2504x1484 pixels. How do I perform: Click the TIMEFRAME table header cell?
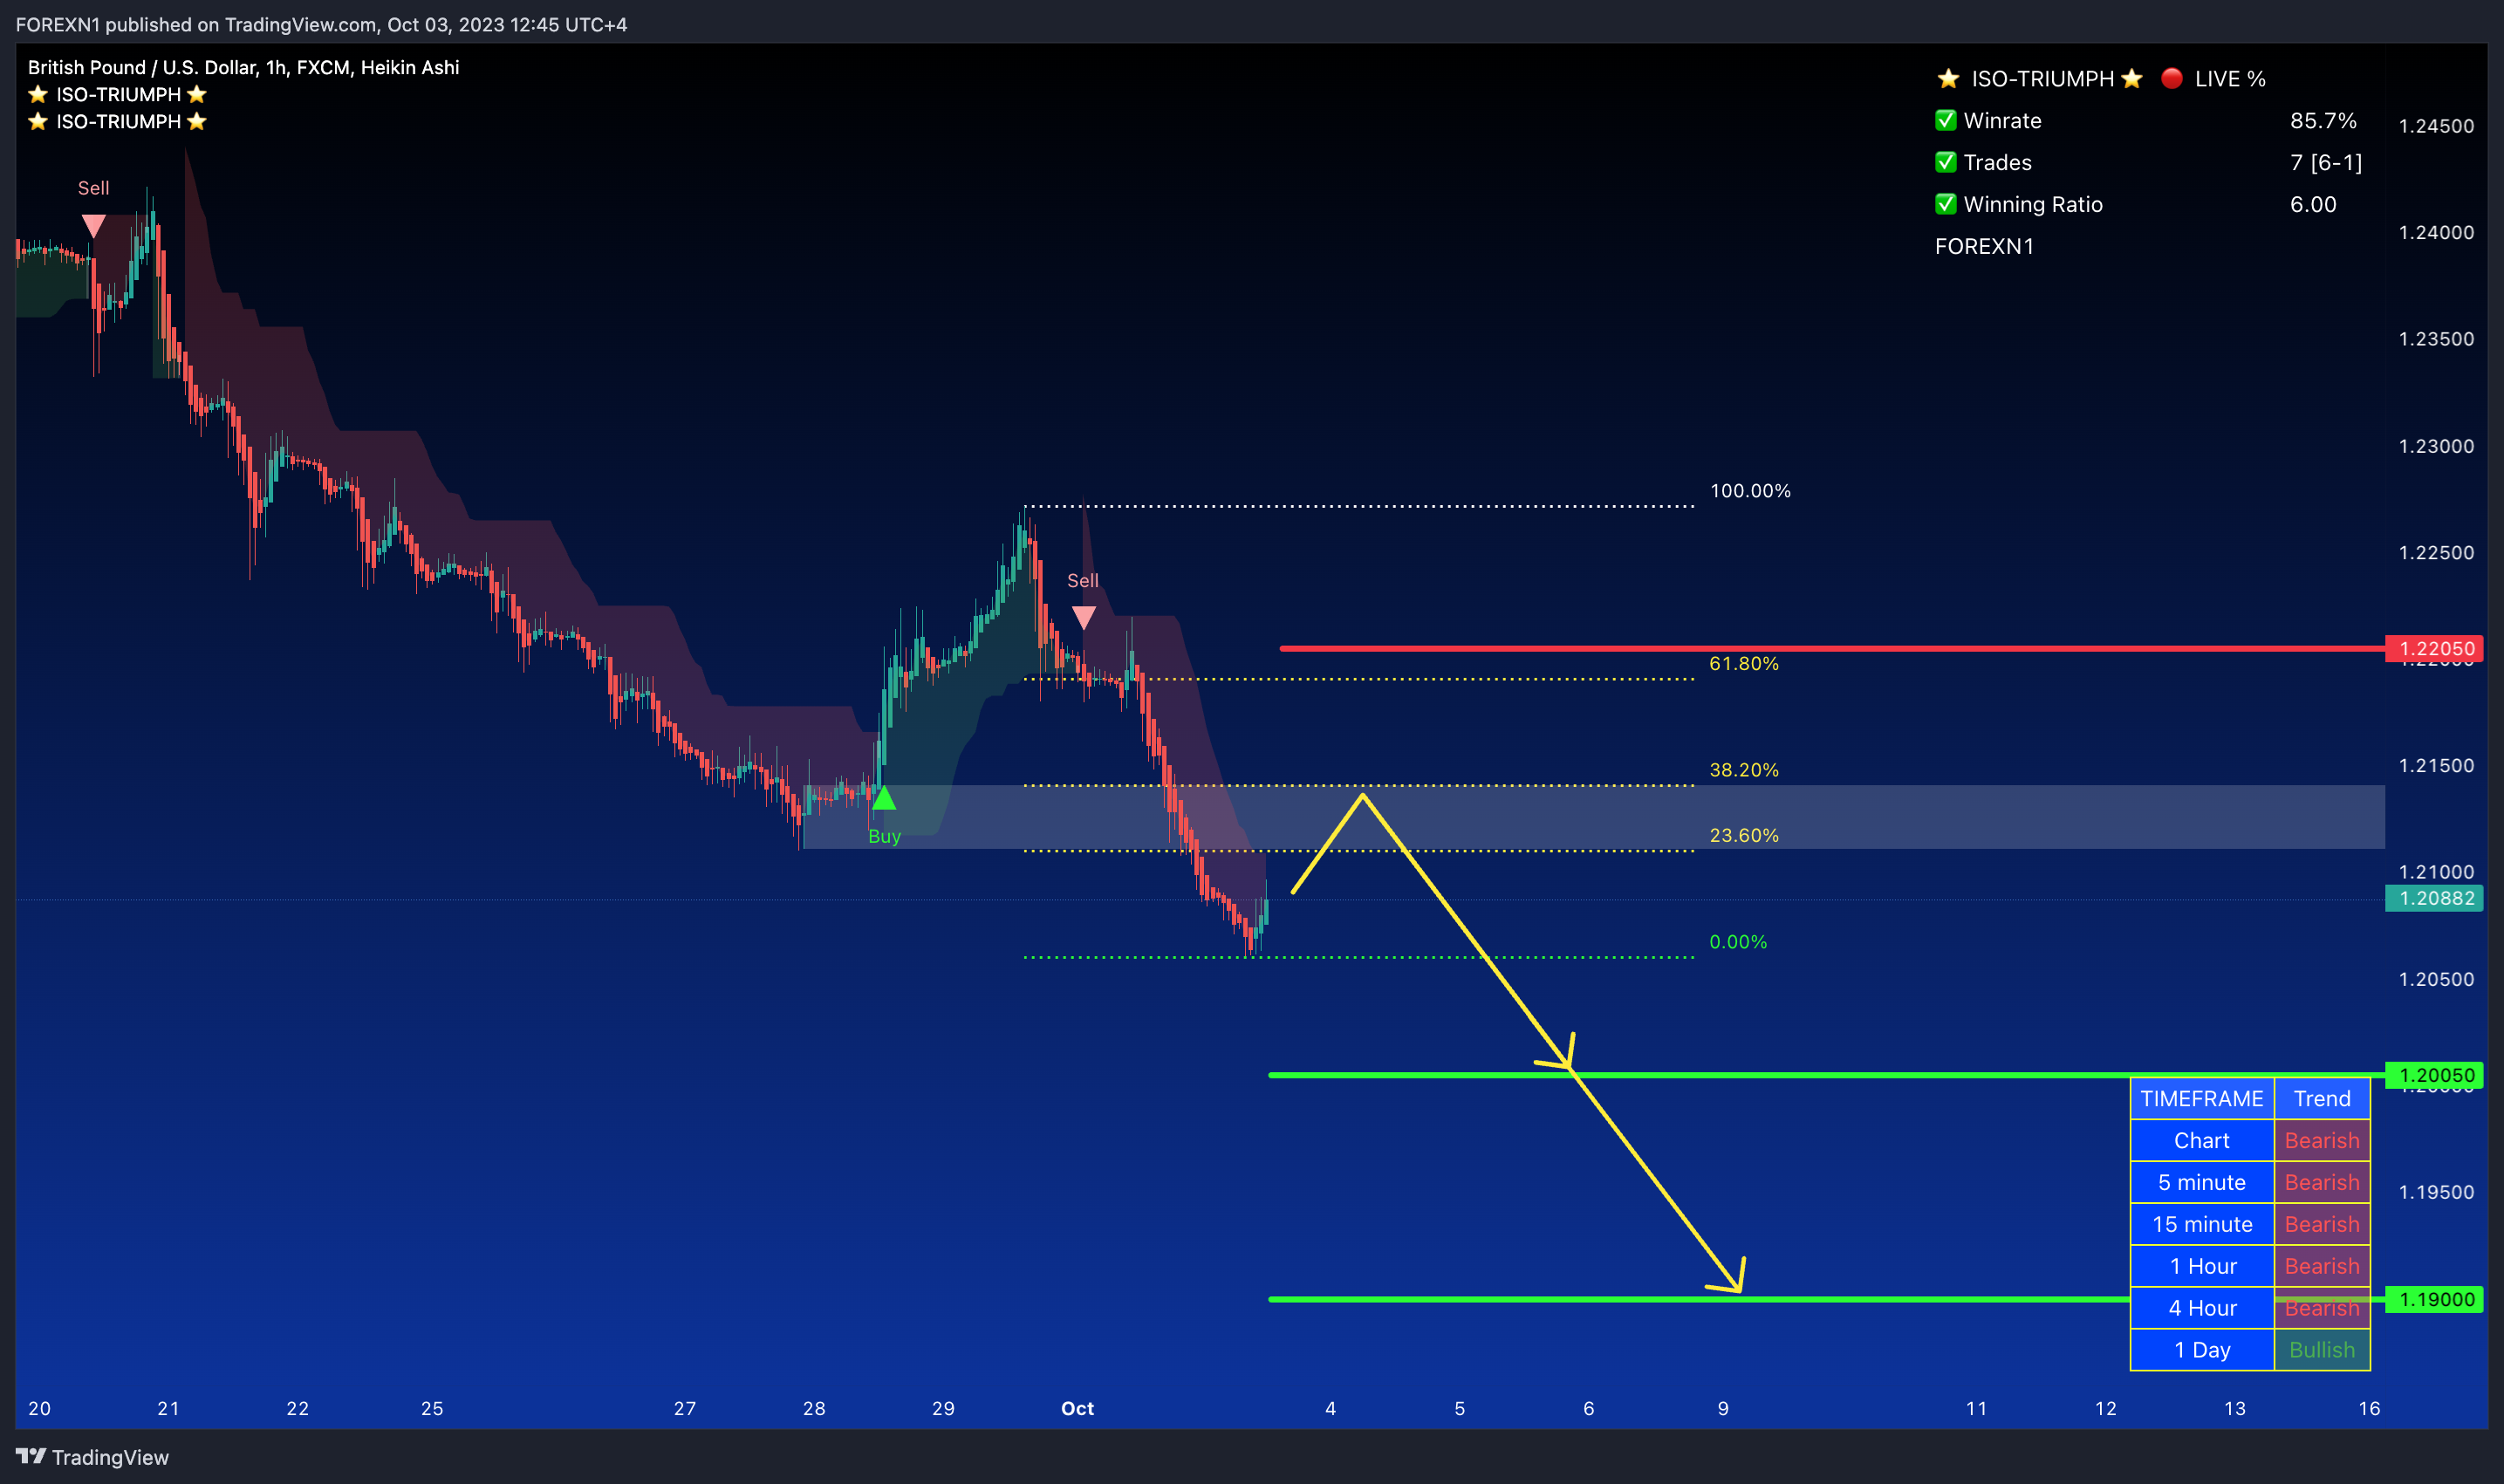coord(2202,1098)
